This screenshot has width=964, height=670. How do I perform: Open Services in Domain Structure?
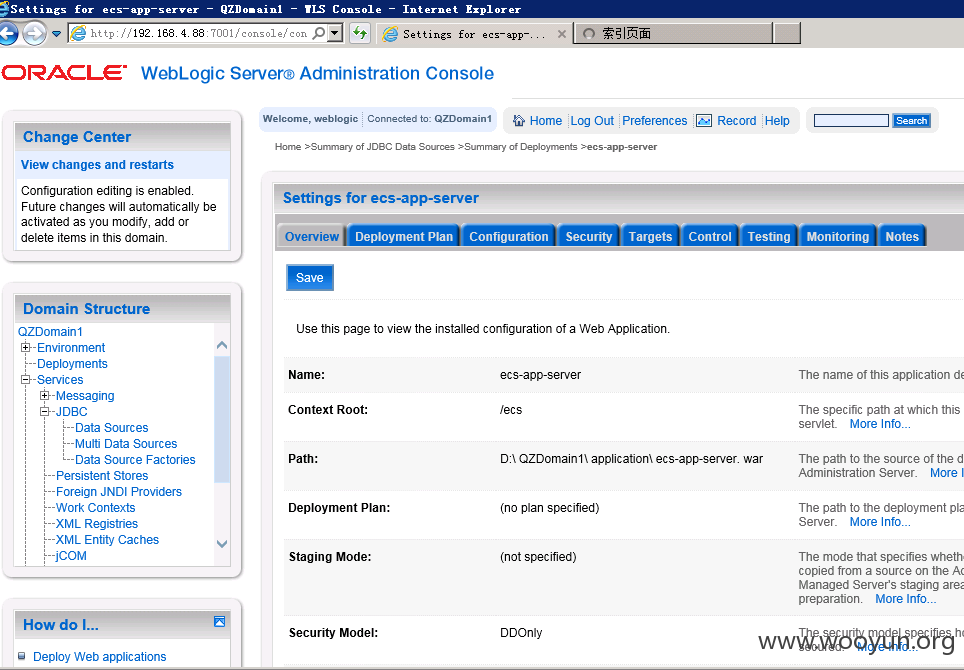point(60,380)
